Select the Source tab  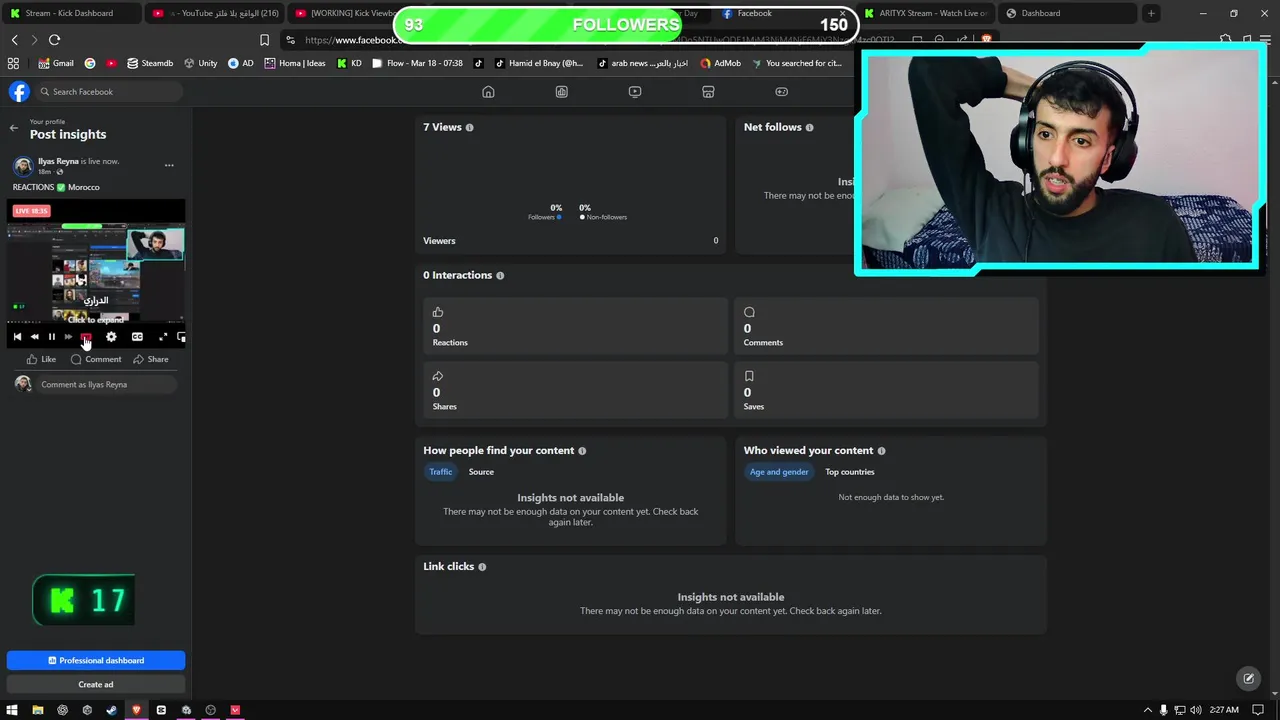coord(481,472)
